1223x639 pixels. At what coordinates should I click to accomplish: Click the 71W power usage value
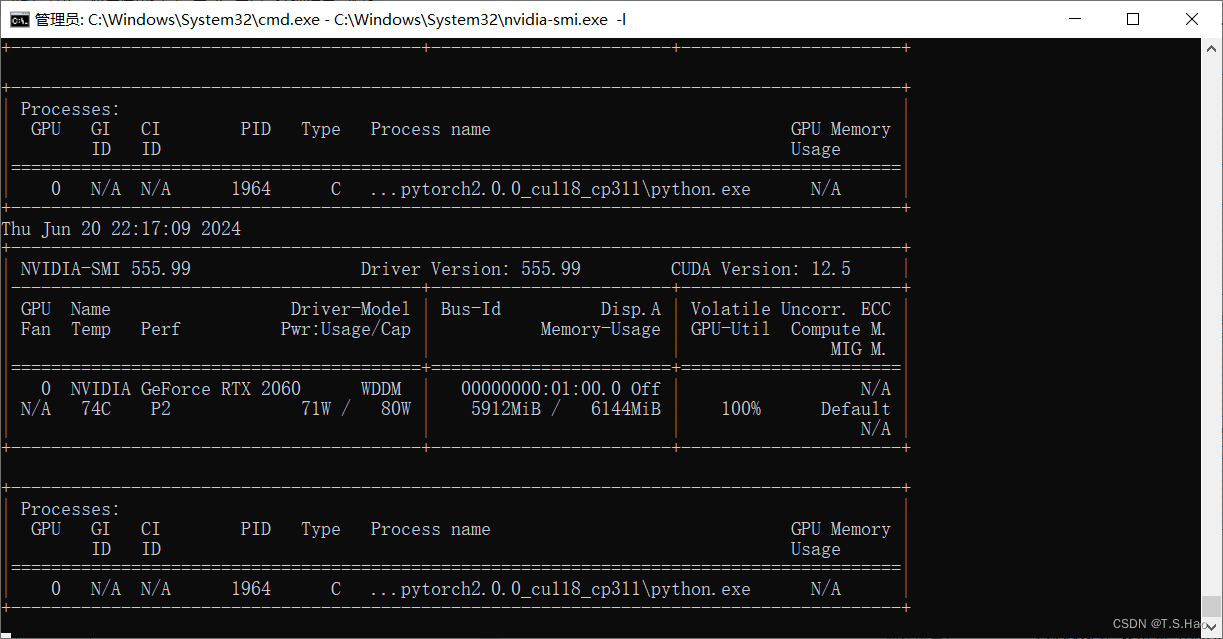coord(316,409)
